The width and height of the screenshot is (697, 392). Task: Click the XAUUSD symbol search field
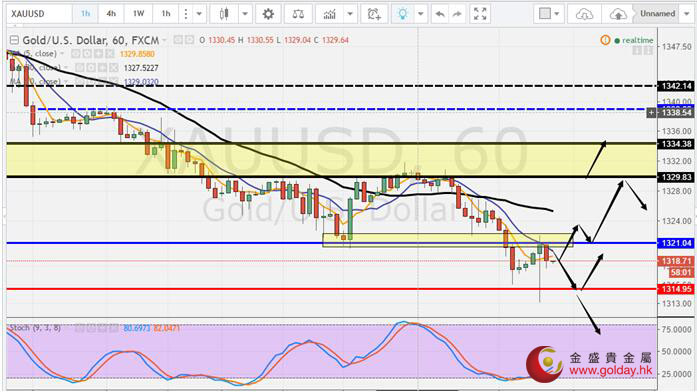pyautogui.click(x=39, y=14)
